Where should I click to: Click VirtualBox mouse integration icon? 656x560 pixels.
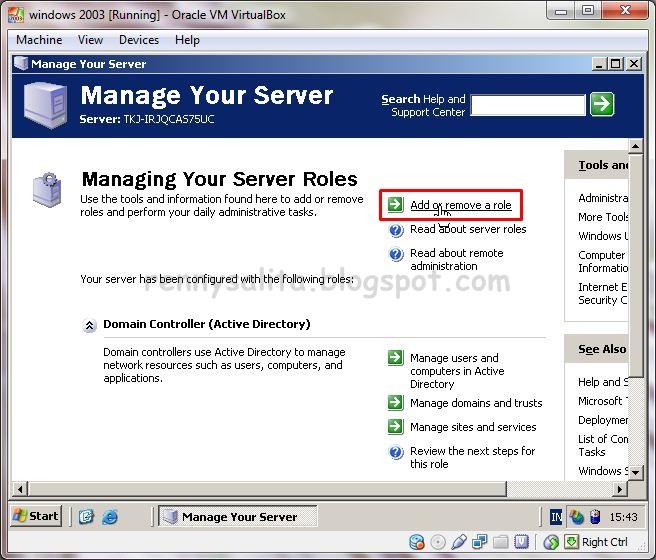tap(551, 542)
